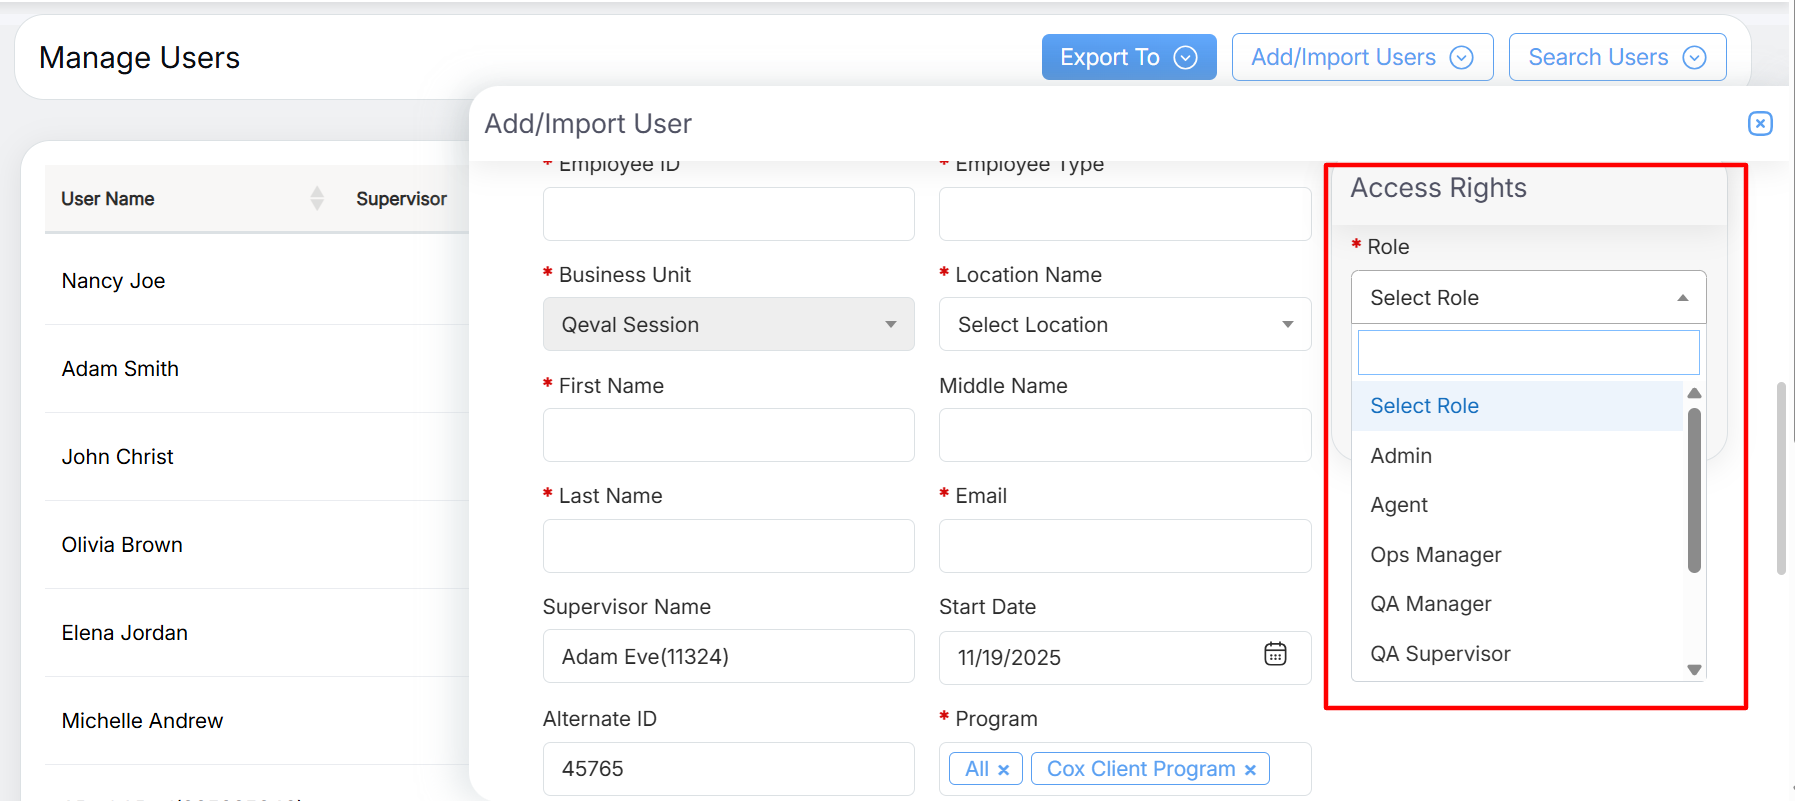Sort the table by User Name

click(316, 199)
